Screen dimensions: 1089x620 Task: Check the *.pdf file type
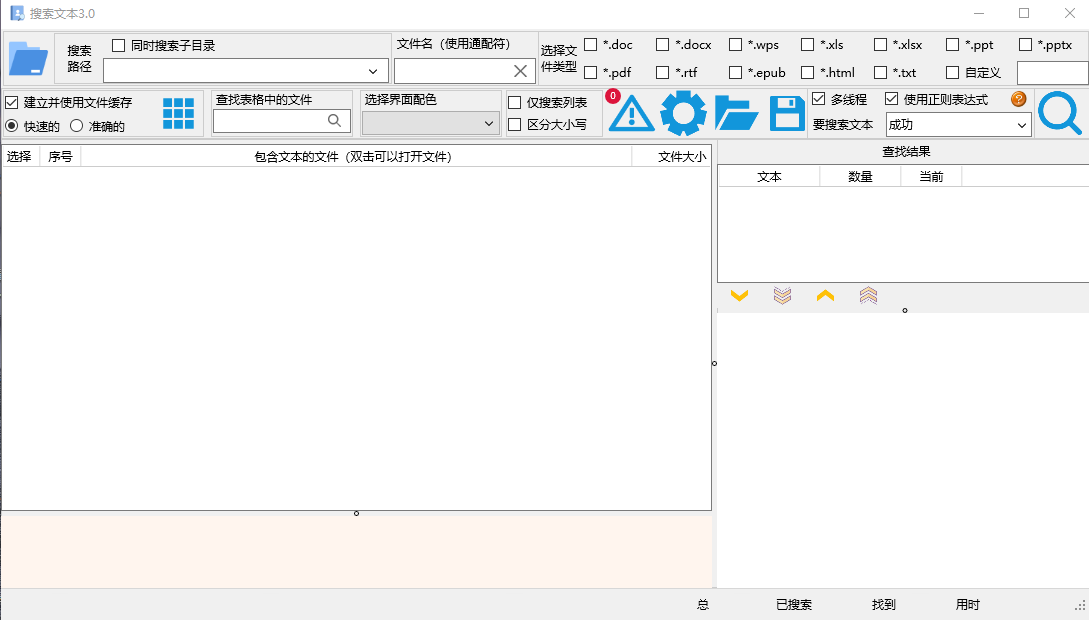[x=591, y=73]
